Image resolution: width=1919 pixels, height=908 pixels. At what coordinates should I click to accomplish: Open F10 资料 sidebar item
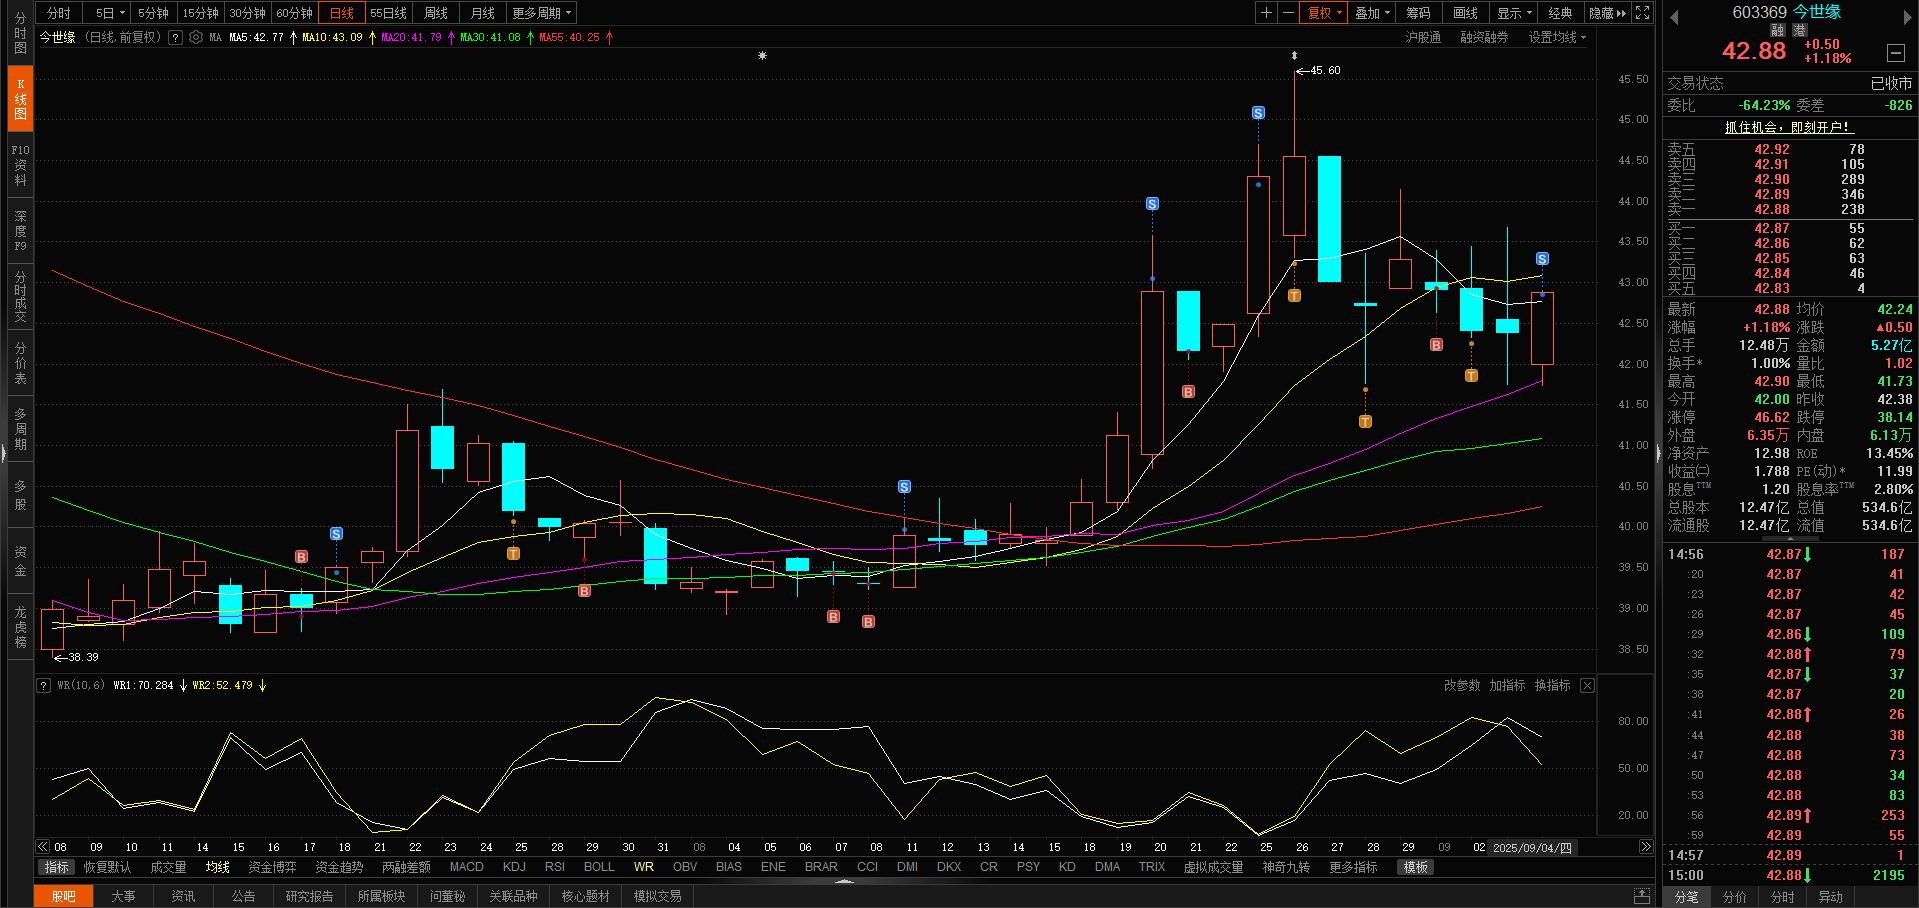tap(20, 165)
